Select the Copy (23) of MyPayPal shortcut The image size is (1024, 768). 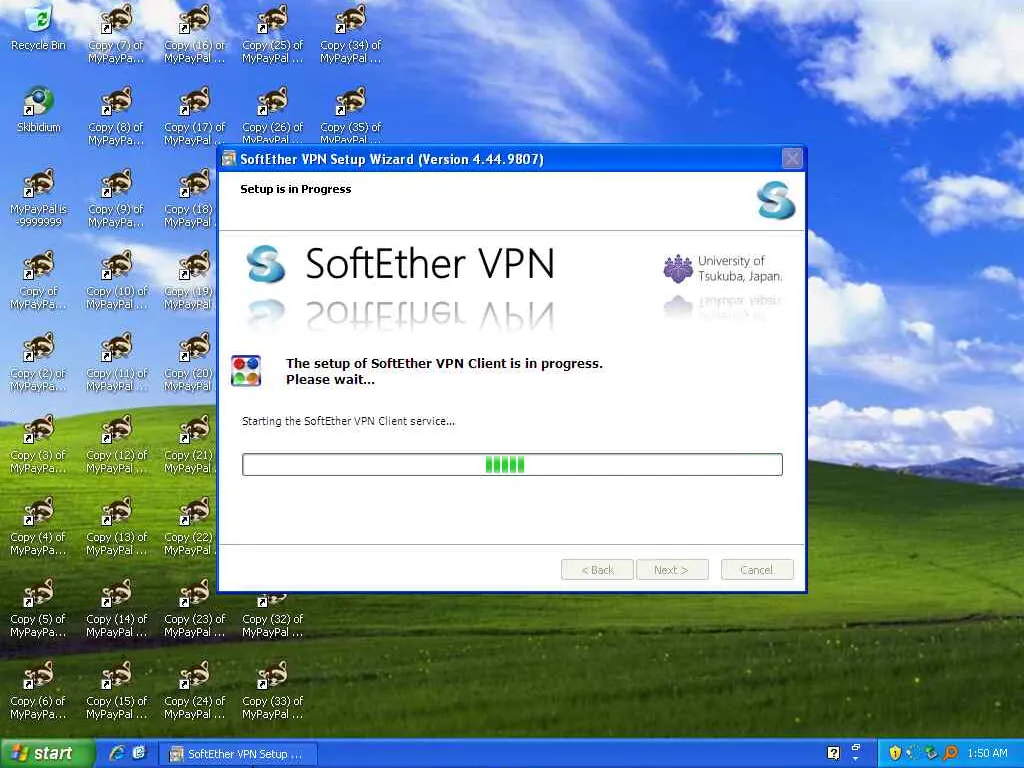195,608
